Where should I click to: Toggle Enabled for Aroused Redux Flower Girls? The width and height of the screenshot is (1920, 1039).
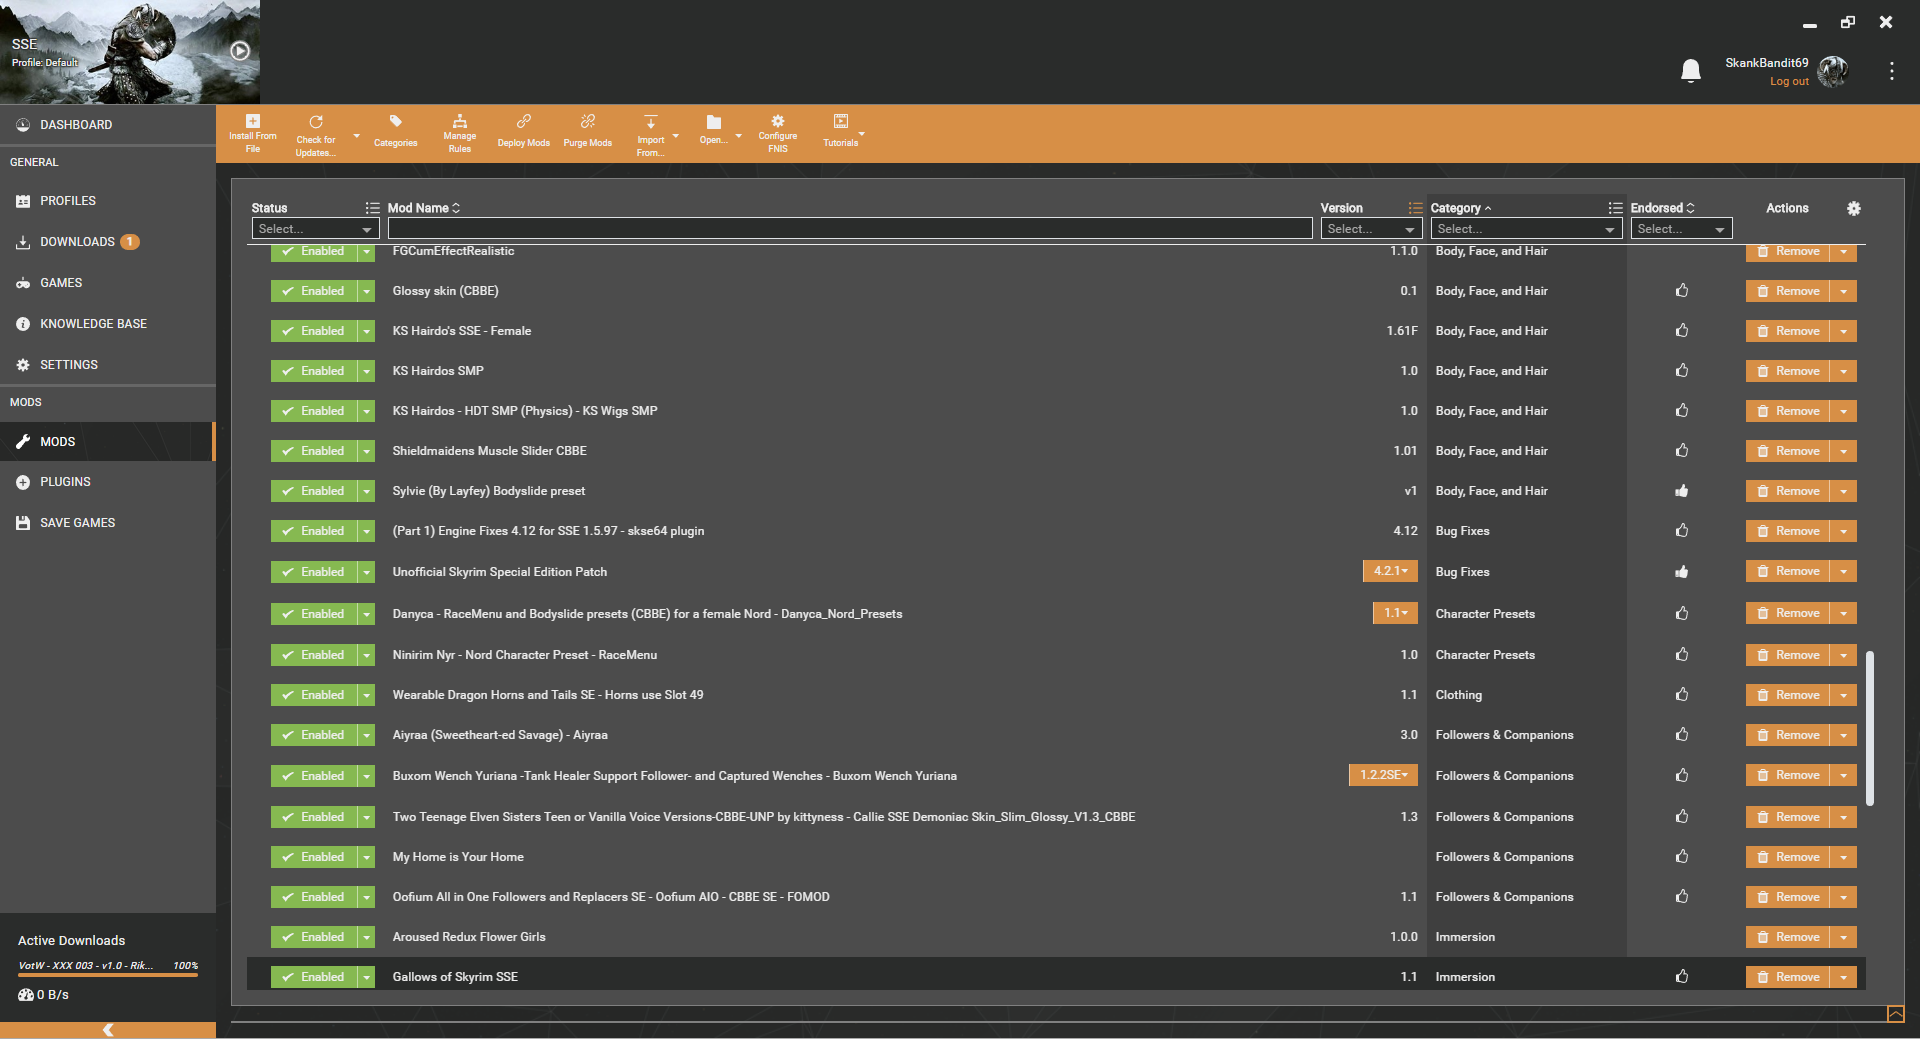314,937
